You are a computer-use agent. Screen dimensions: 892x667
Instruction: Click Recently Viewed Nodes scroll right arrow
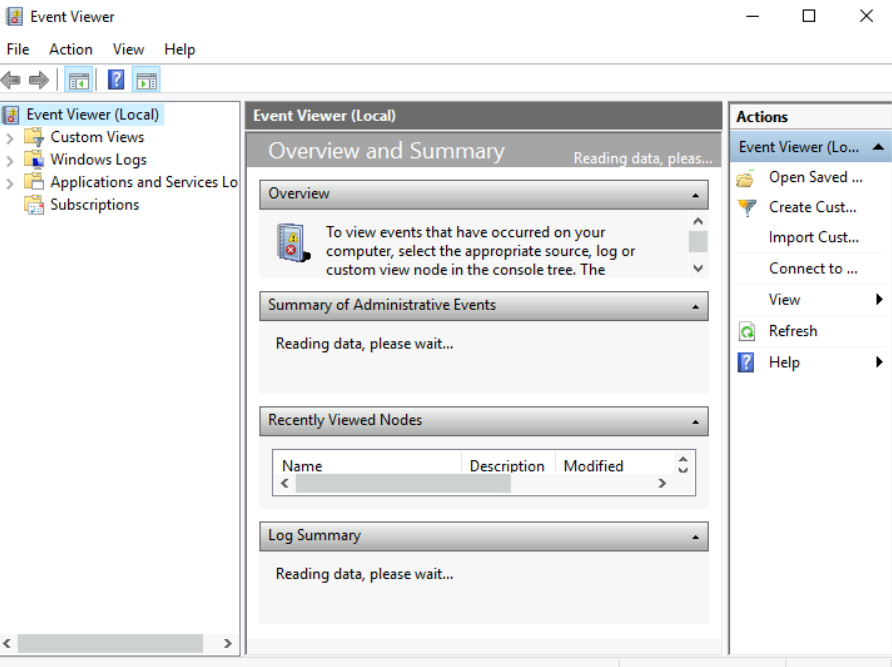click(662, 483)
